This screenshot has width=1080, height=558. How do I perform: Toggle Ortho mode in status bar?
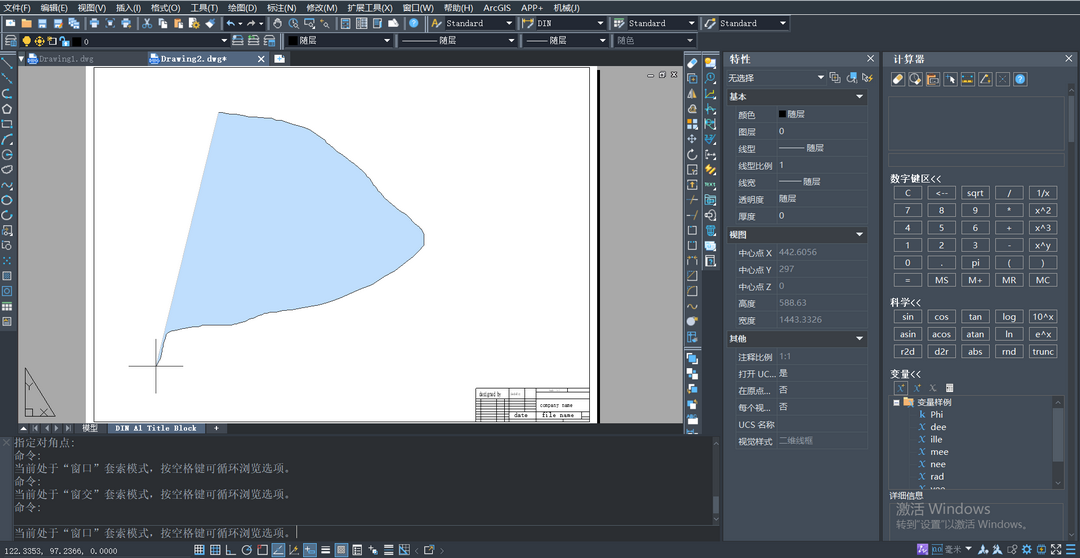tap(230, 550)
